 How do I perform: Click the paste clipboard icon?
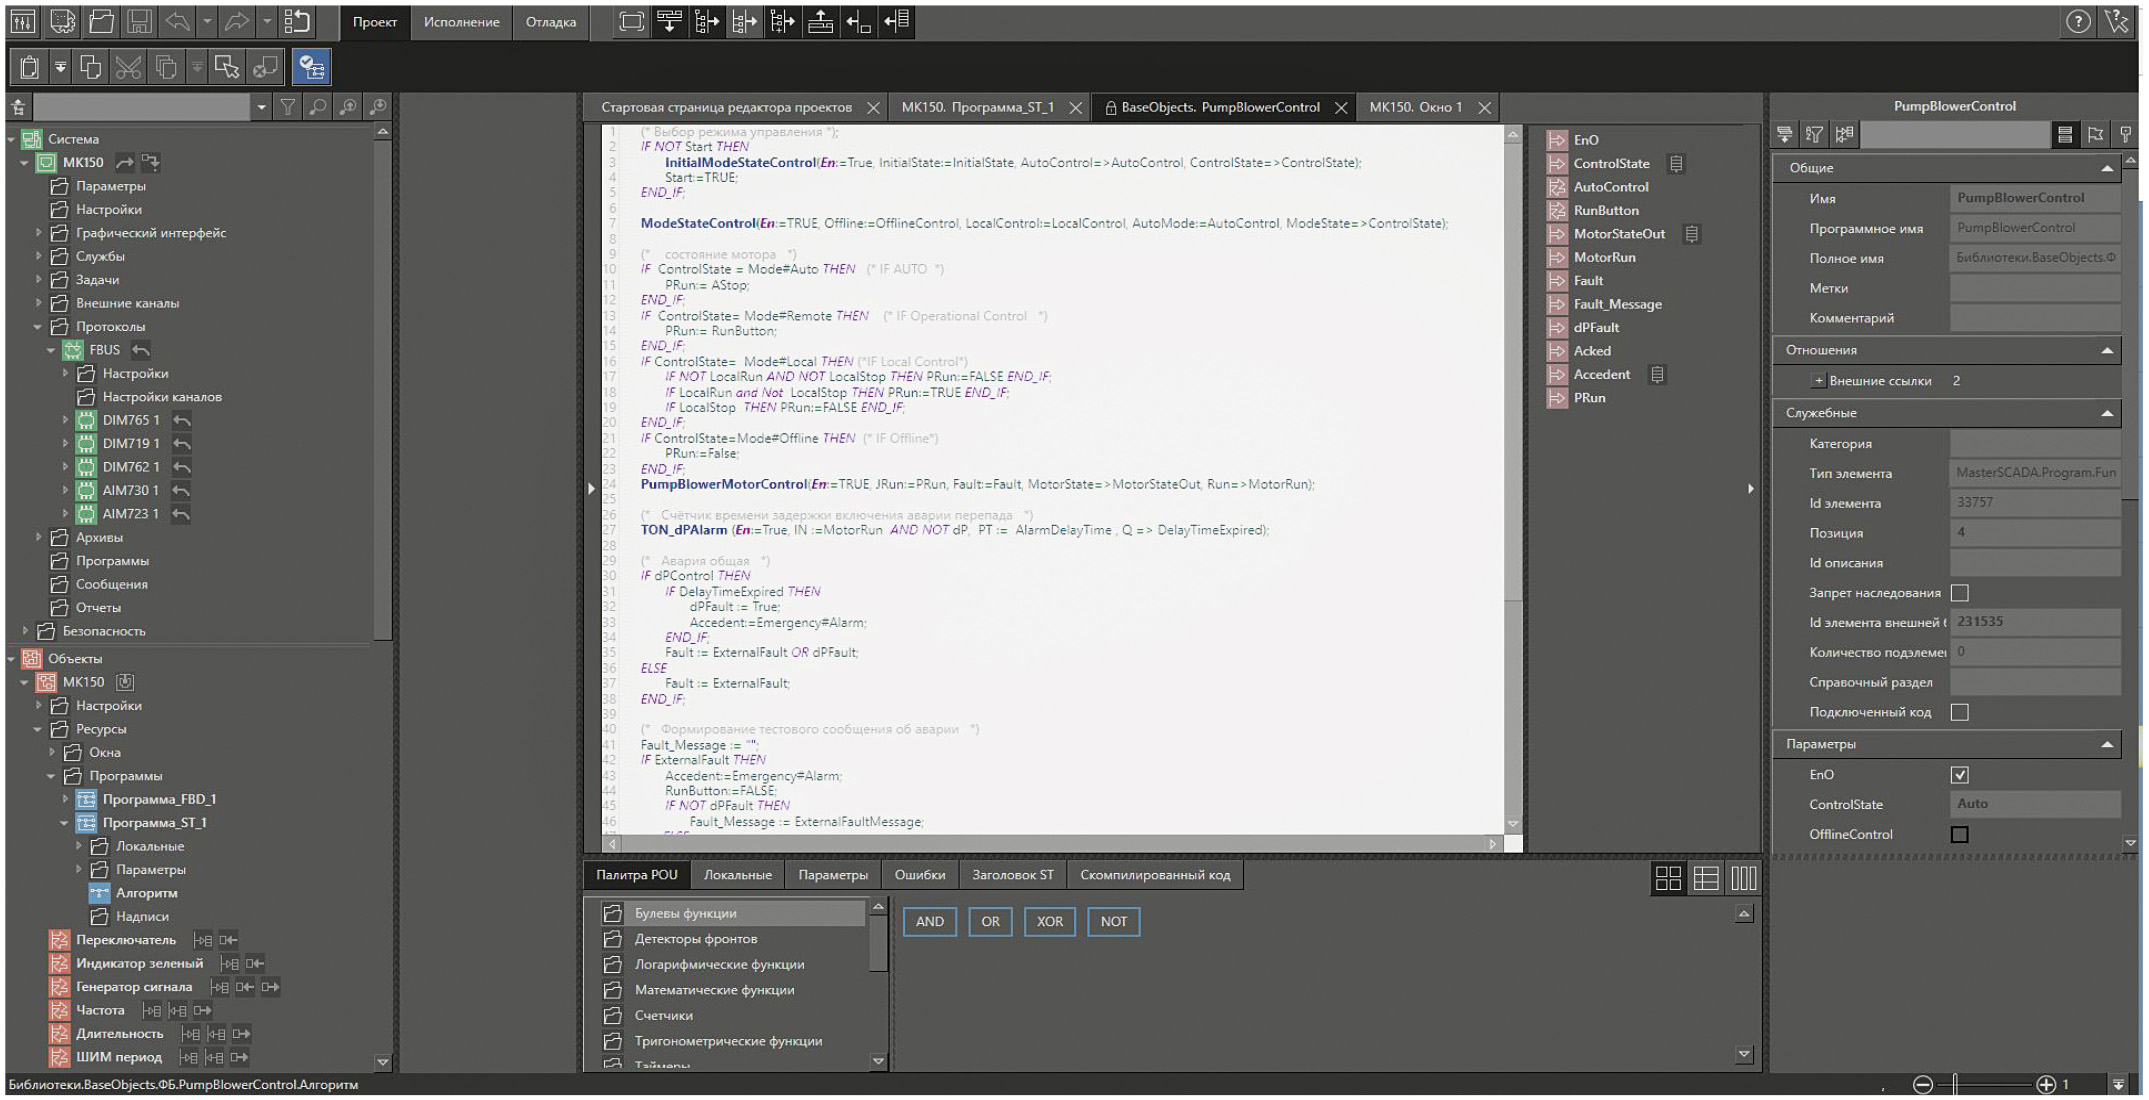[x=29, y=67]
